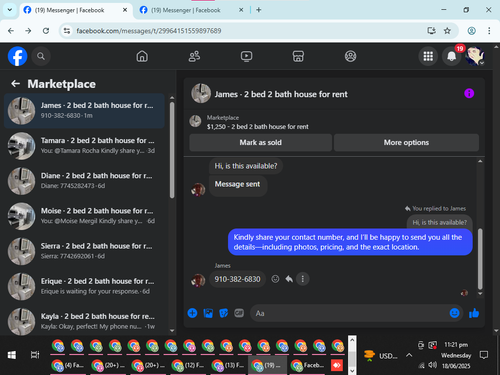Select the (19) Chrome taskbar window
The image size is (500, 375).
tap(267, 365)
